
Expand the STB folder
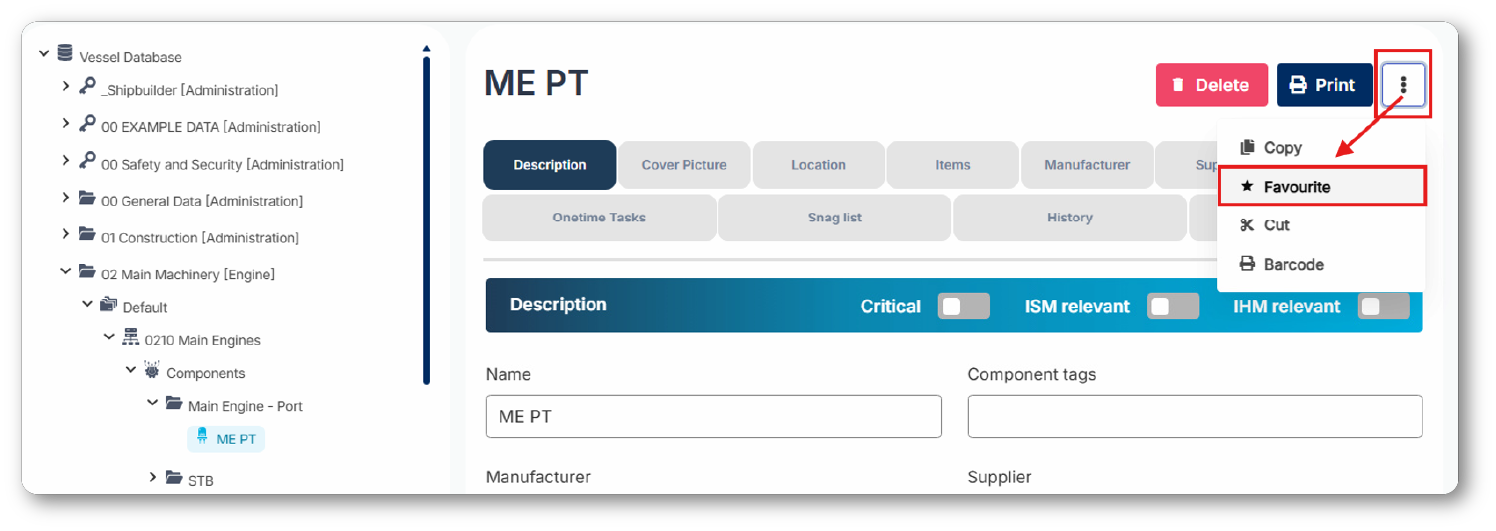click(153, 477)
